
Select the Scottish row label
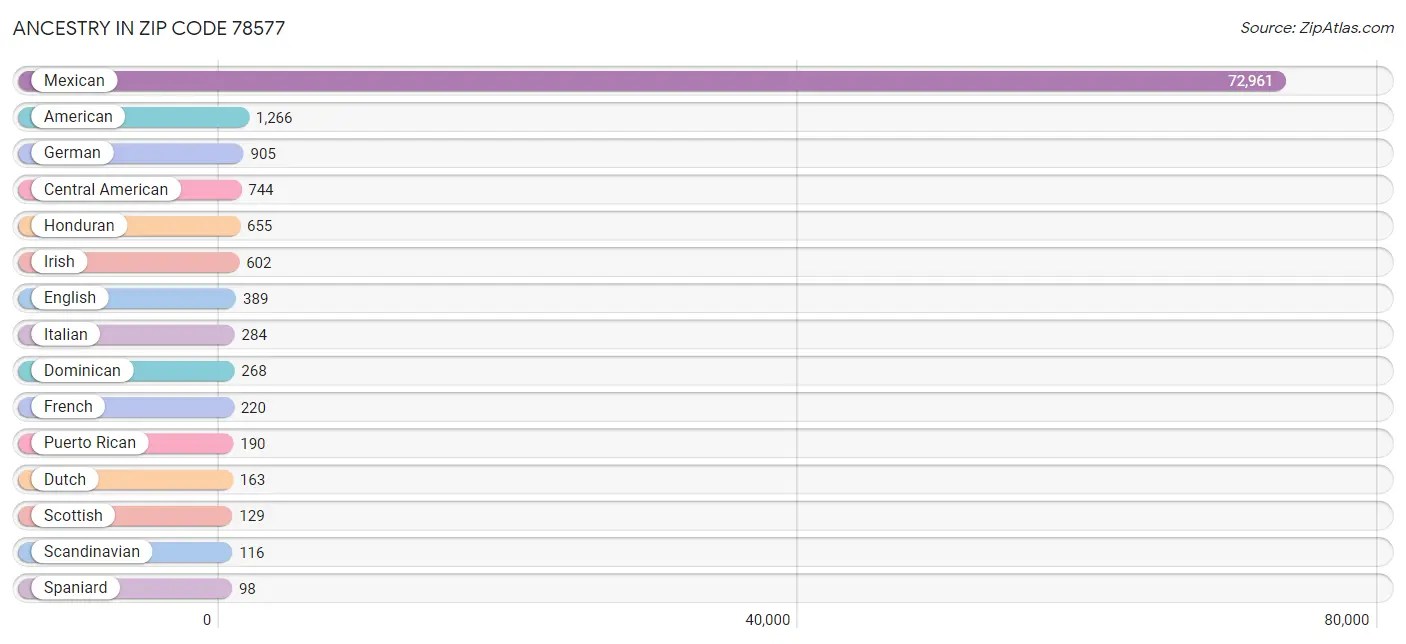[72, 515]
